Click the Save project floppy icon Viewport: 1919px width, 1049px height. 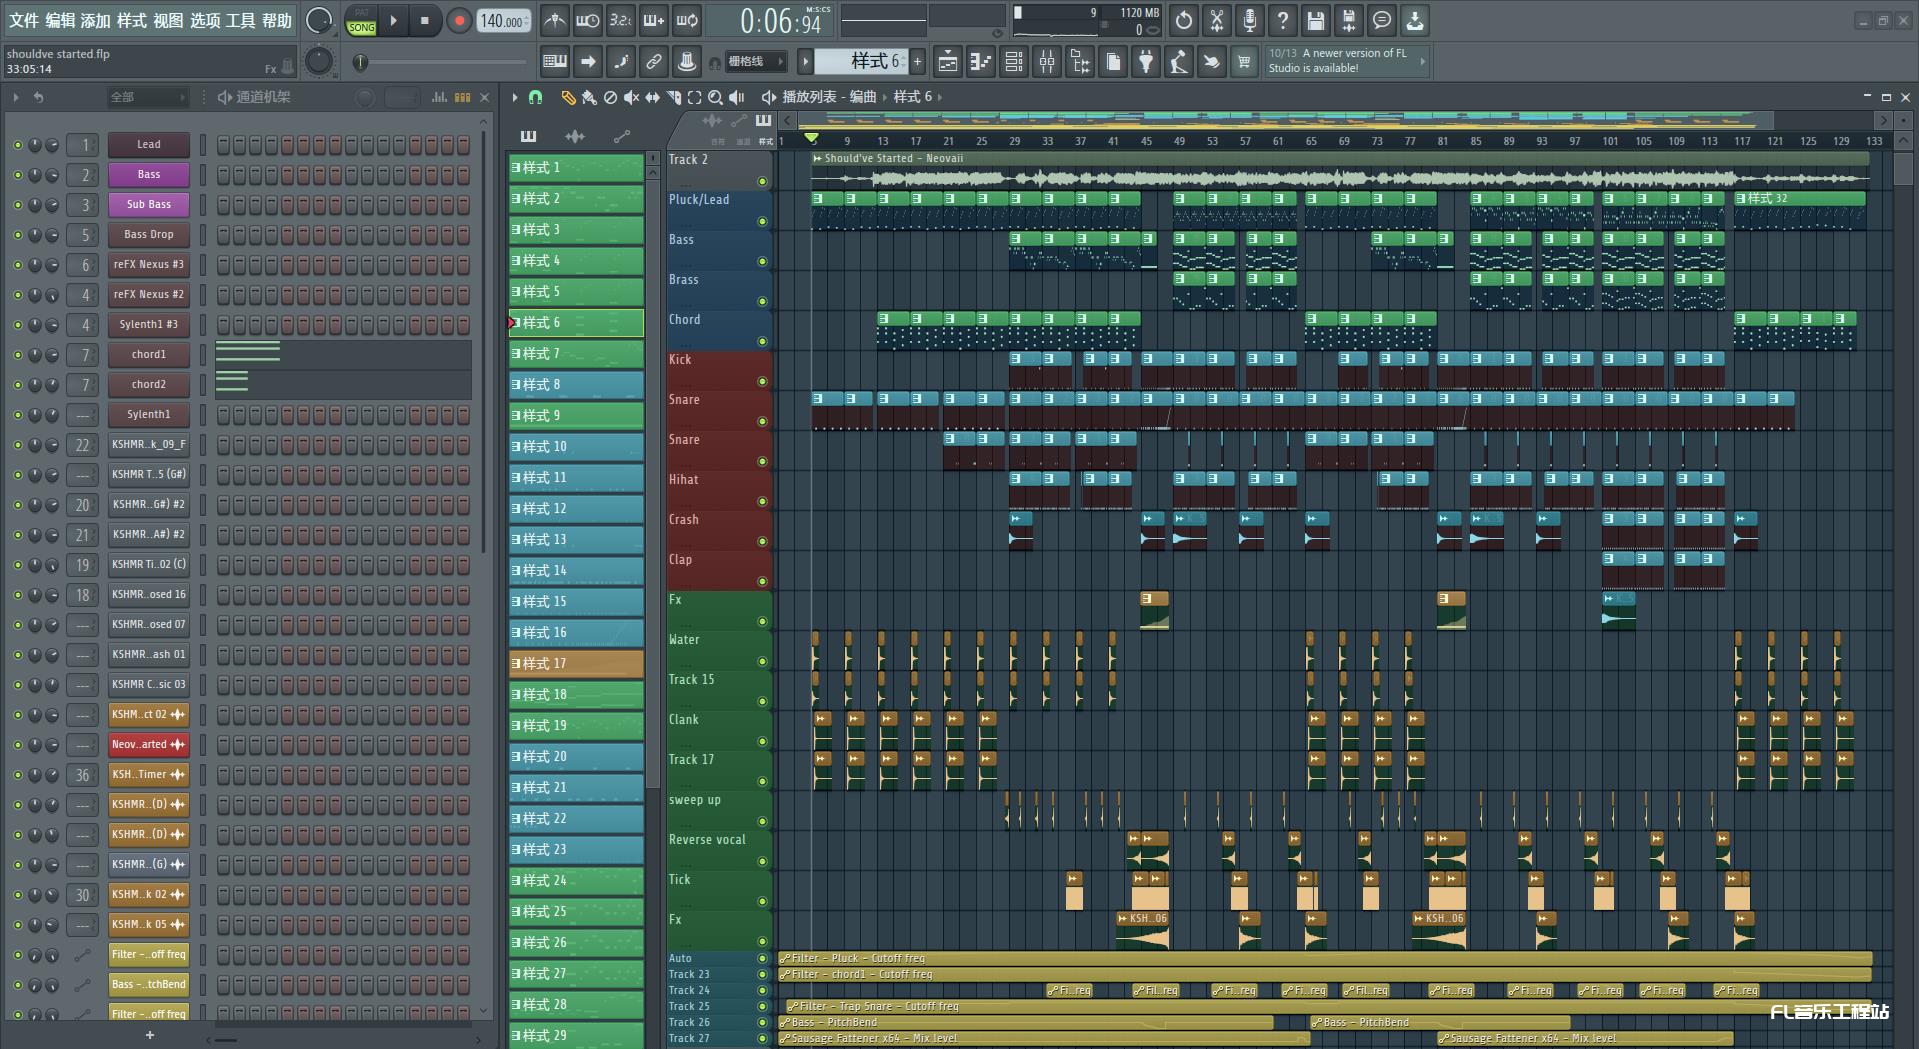[x=1316, y=20]
